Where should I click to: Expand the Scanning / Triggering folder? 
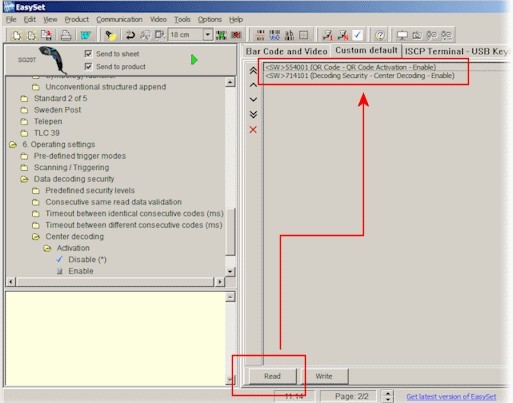tap(24, 167)
